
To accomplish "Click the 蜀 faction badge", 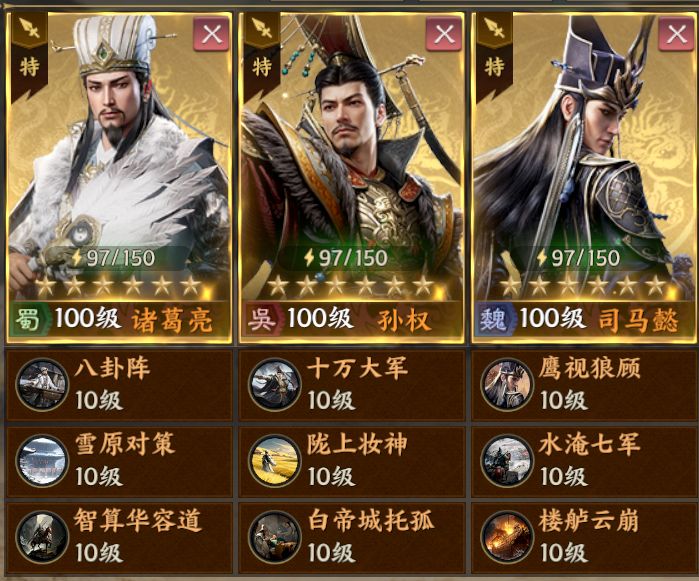I will click(x=28, y=320).
